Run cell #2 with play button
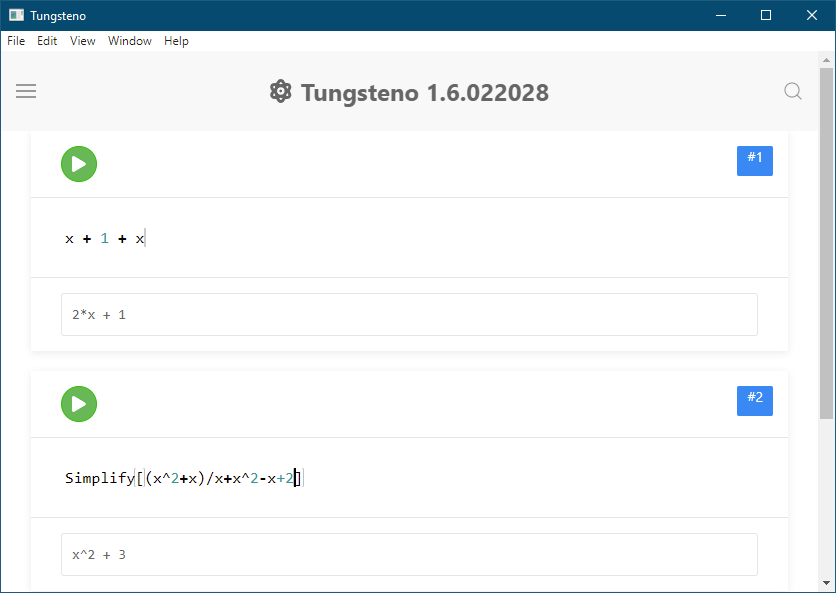Screen dimensions: 836x593 point(79,404)
